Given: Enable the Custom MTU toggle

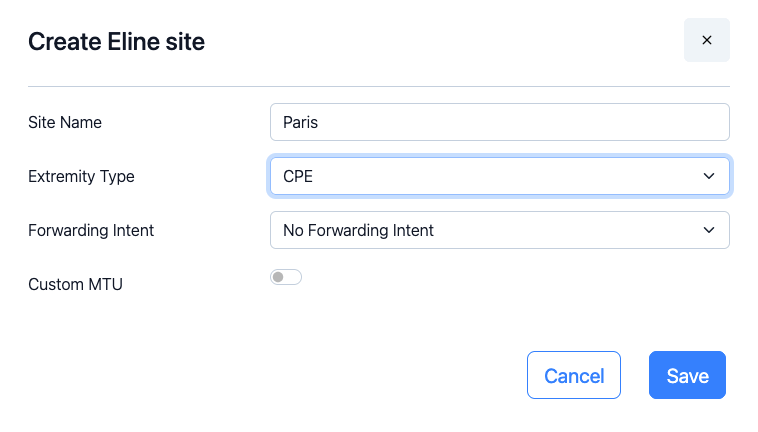Looking at the screenshot, I should [286, 277].
